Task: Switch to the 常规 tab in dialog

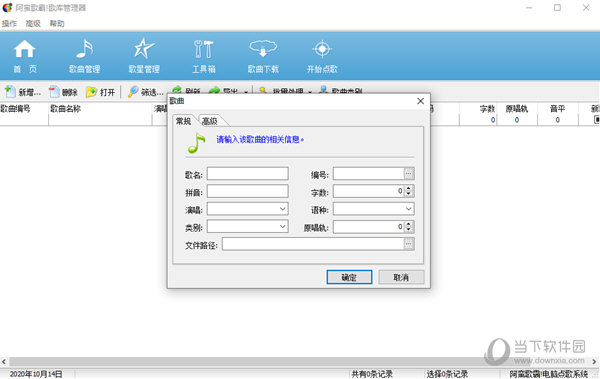Action: pyautogui.click(x=184, y=121)
